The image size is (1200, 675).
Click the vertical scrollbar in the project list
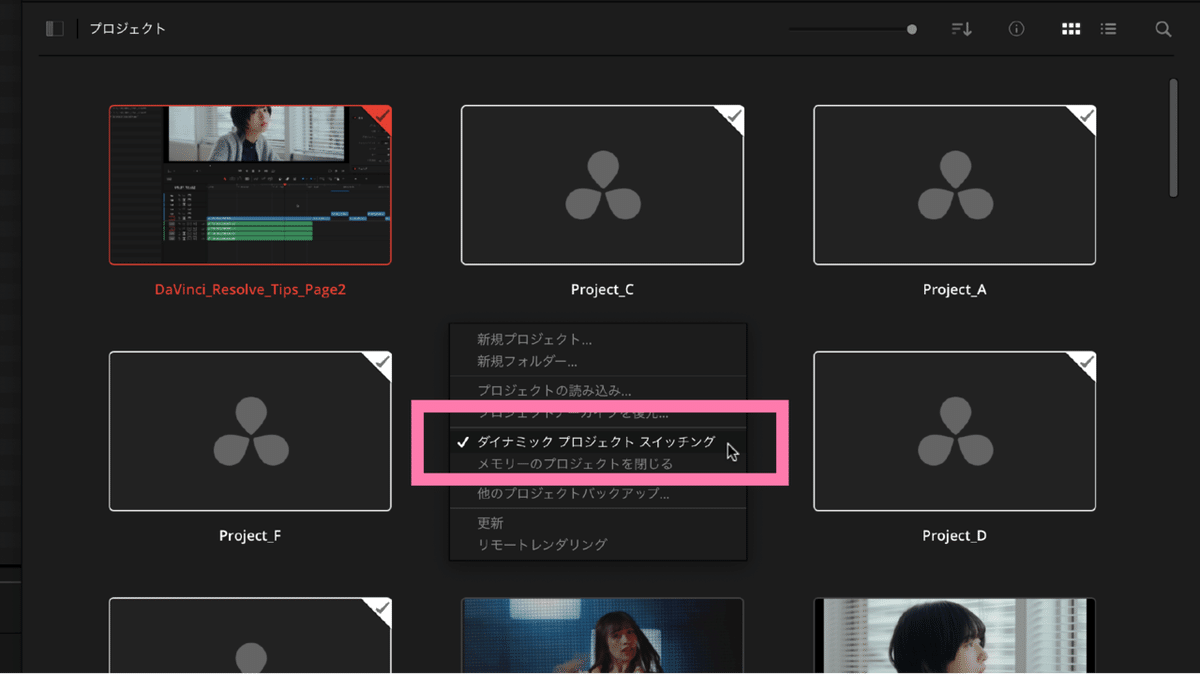point(1174,138)
